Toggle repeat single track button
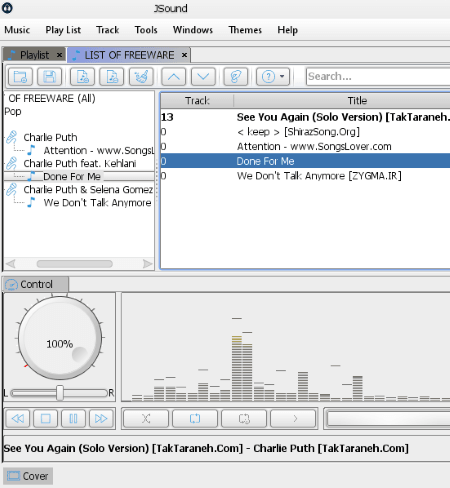The height and width of the screenshot is (488, 450). point(244,419)
